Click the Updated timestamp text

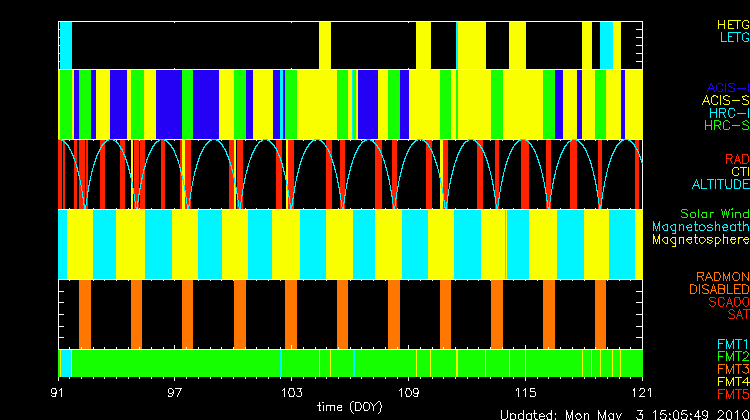pyautogui.click(x=624, y=414)
